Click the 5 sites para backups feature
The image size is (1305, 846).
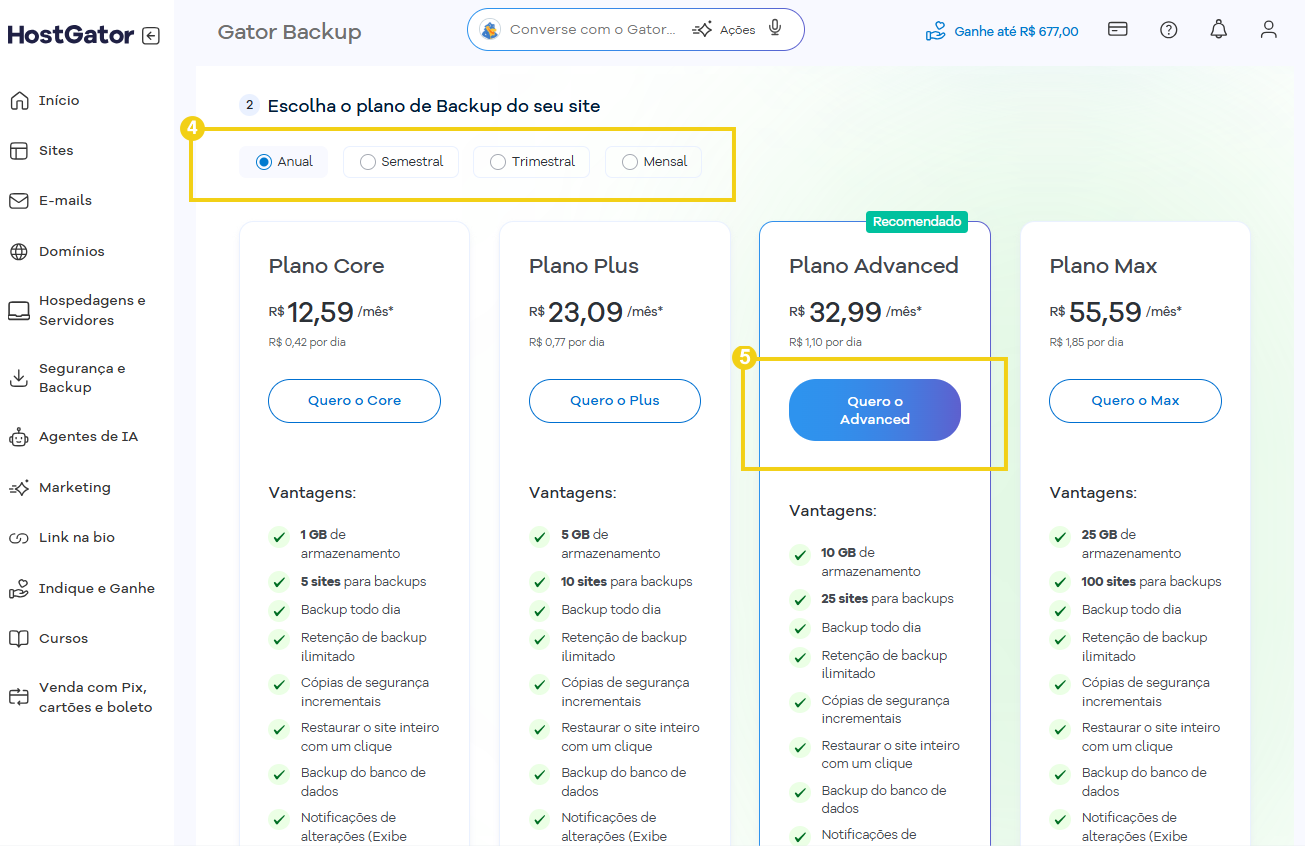(x=363, y=581)
